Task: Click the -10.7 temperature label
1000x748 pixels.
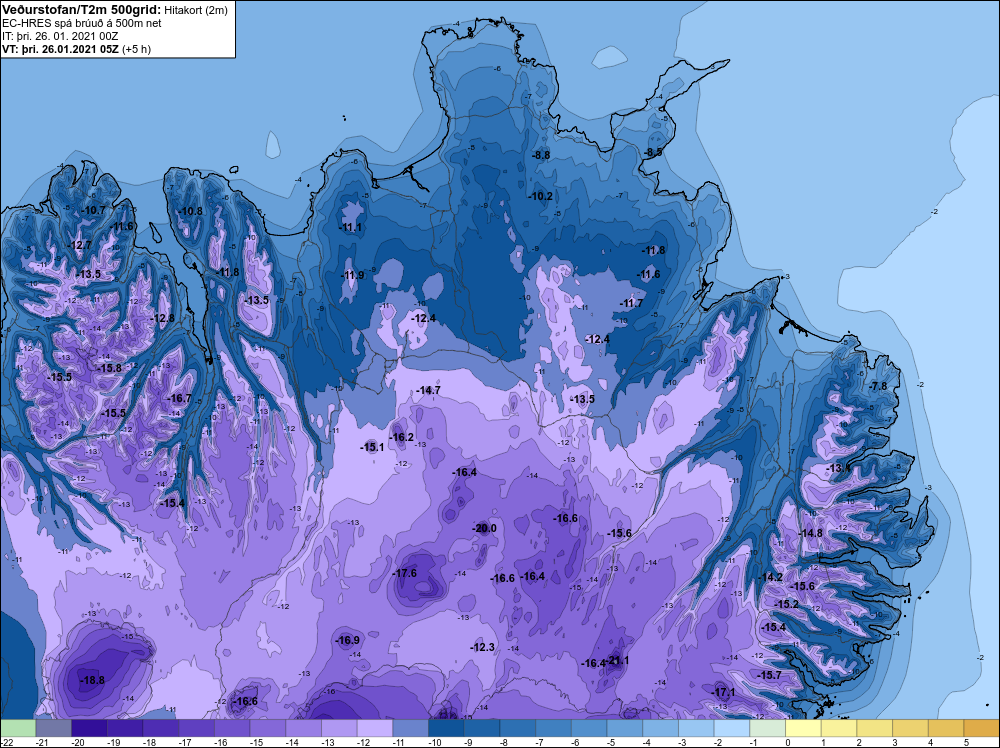Action: (93, 210)
